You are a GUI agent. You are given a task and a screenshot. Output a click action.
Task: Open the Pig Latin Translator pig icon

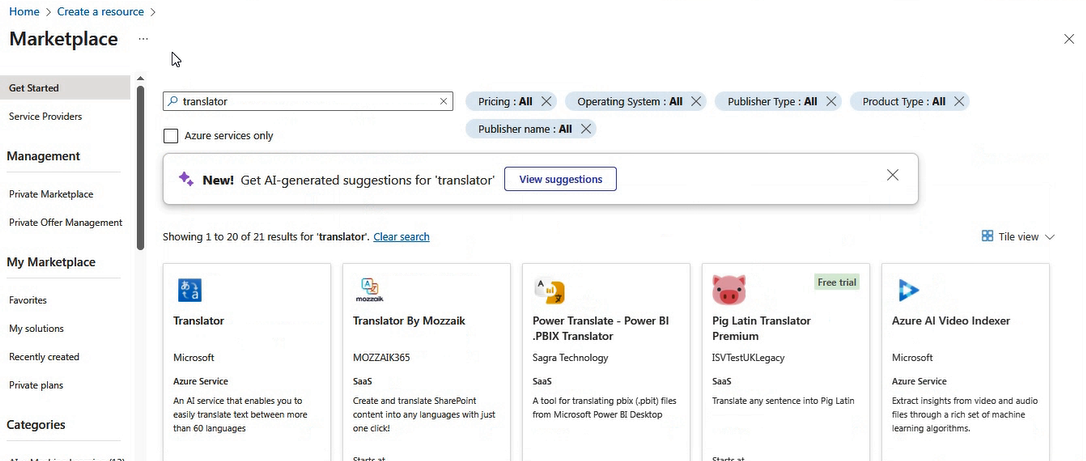[729, 290]
